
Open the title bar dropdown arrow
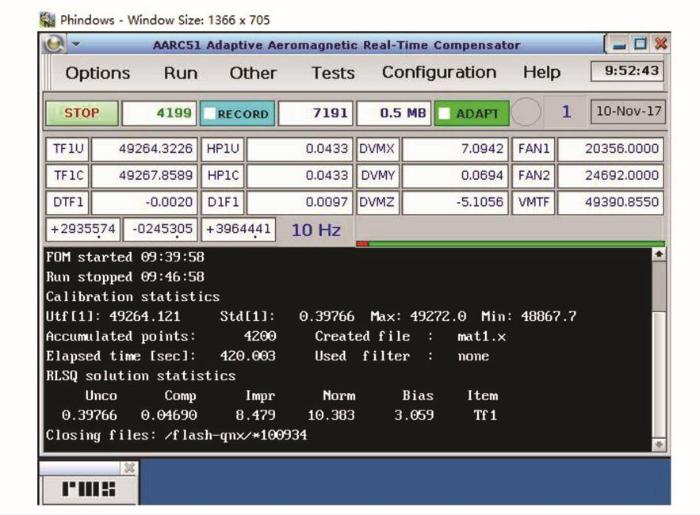75,44
